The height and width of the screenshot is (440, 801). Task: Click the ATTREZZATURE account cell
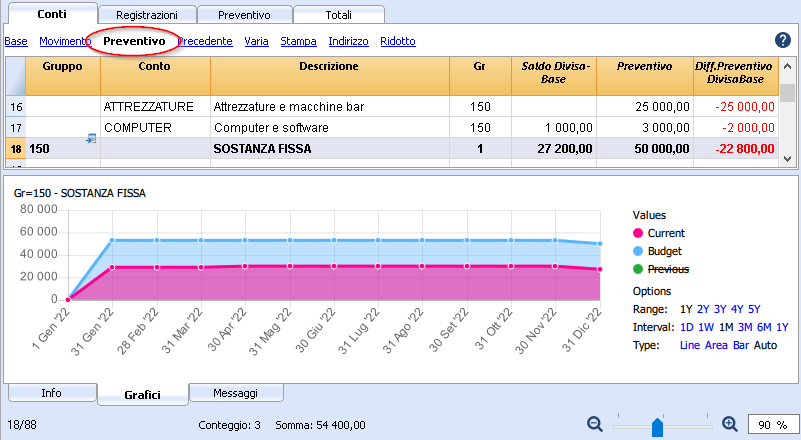tap(155, 107)
